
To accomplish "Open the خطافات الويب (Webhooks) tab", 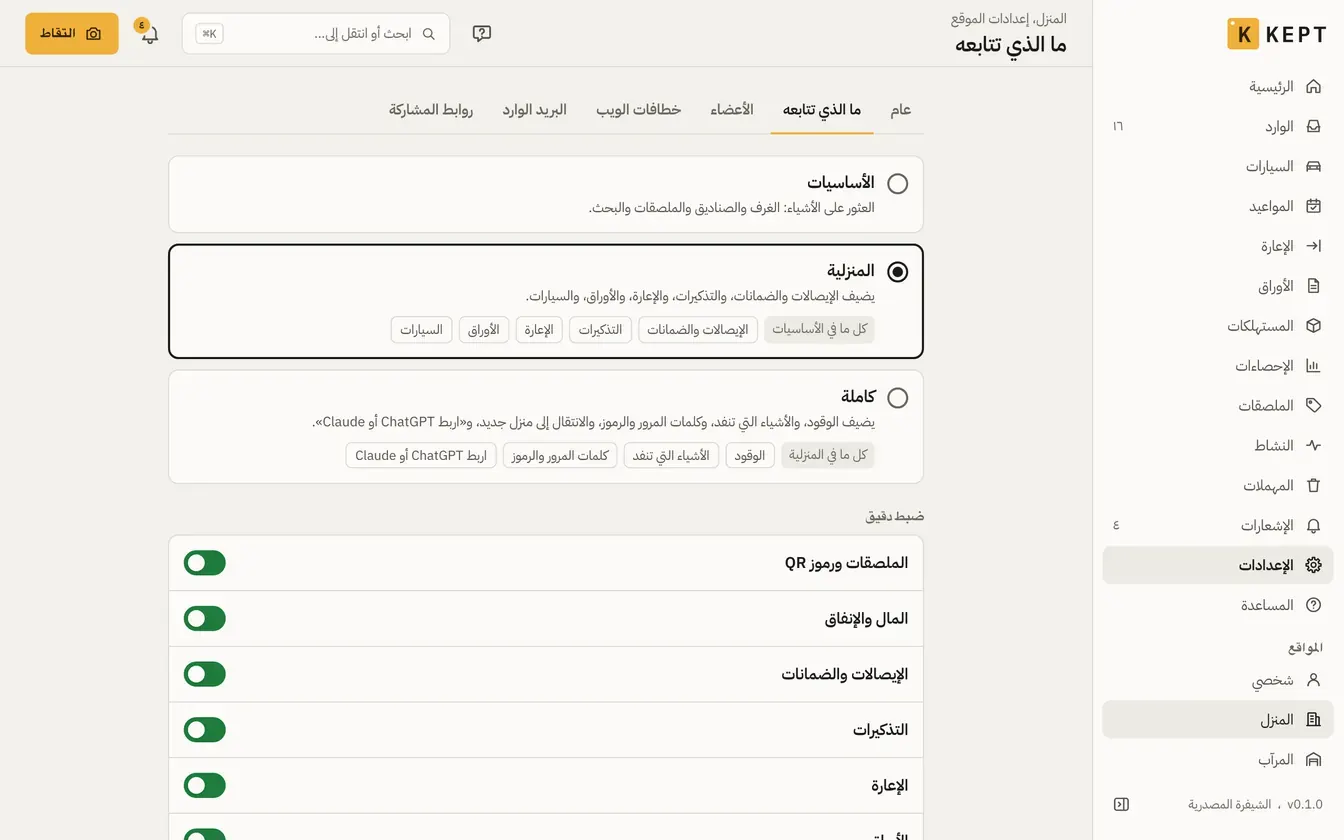I will tap(639, 110).
